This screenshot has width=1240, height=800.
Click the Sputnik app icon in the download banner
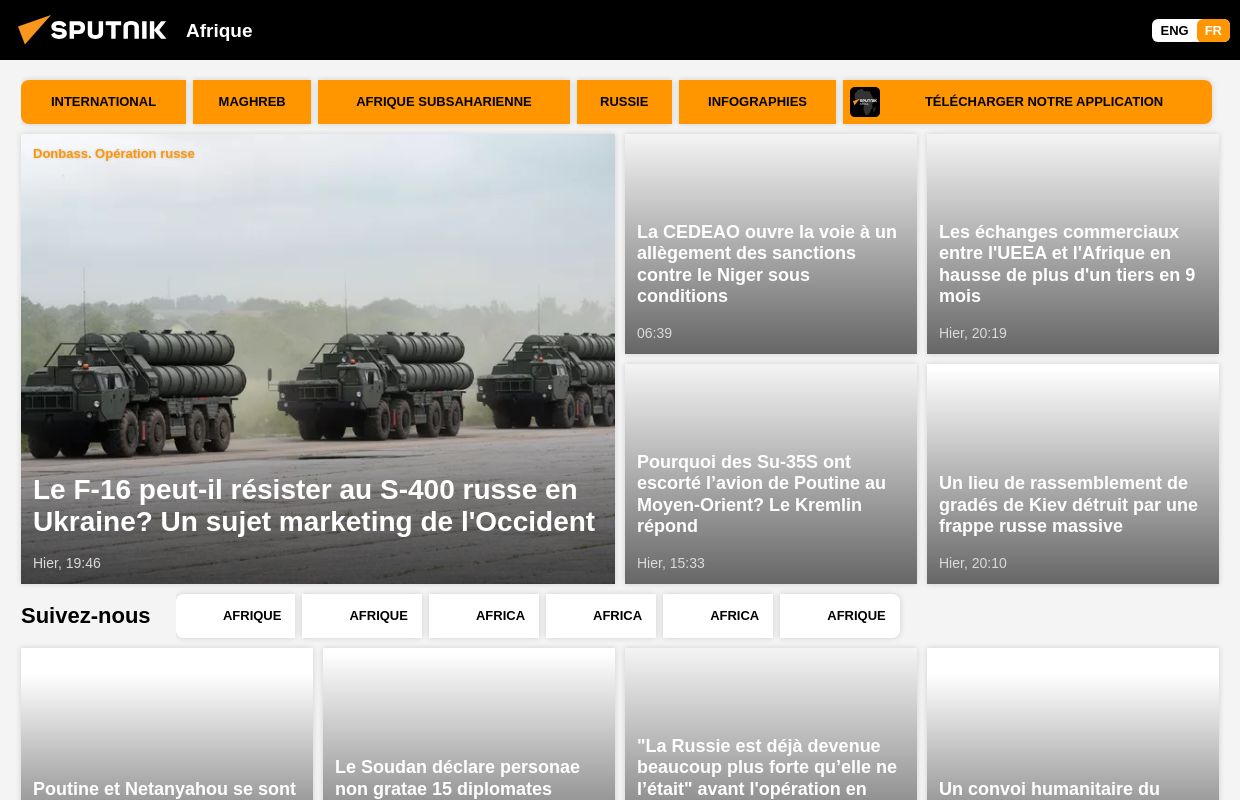coord(865,102)
